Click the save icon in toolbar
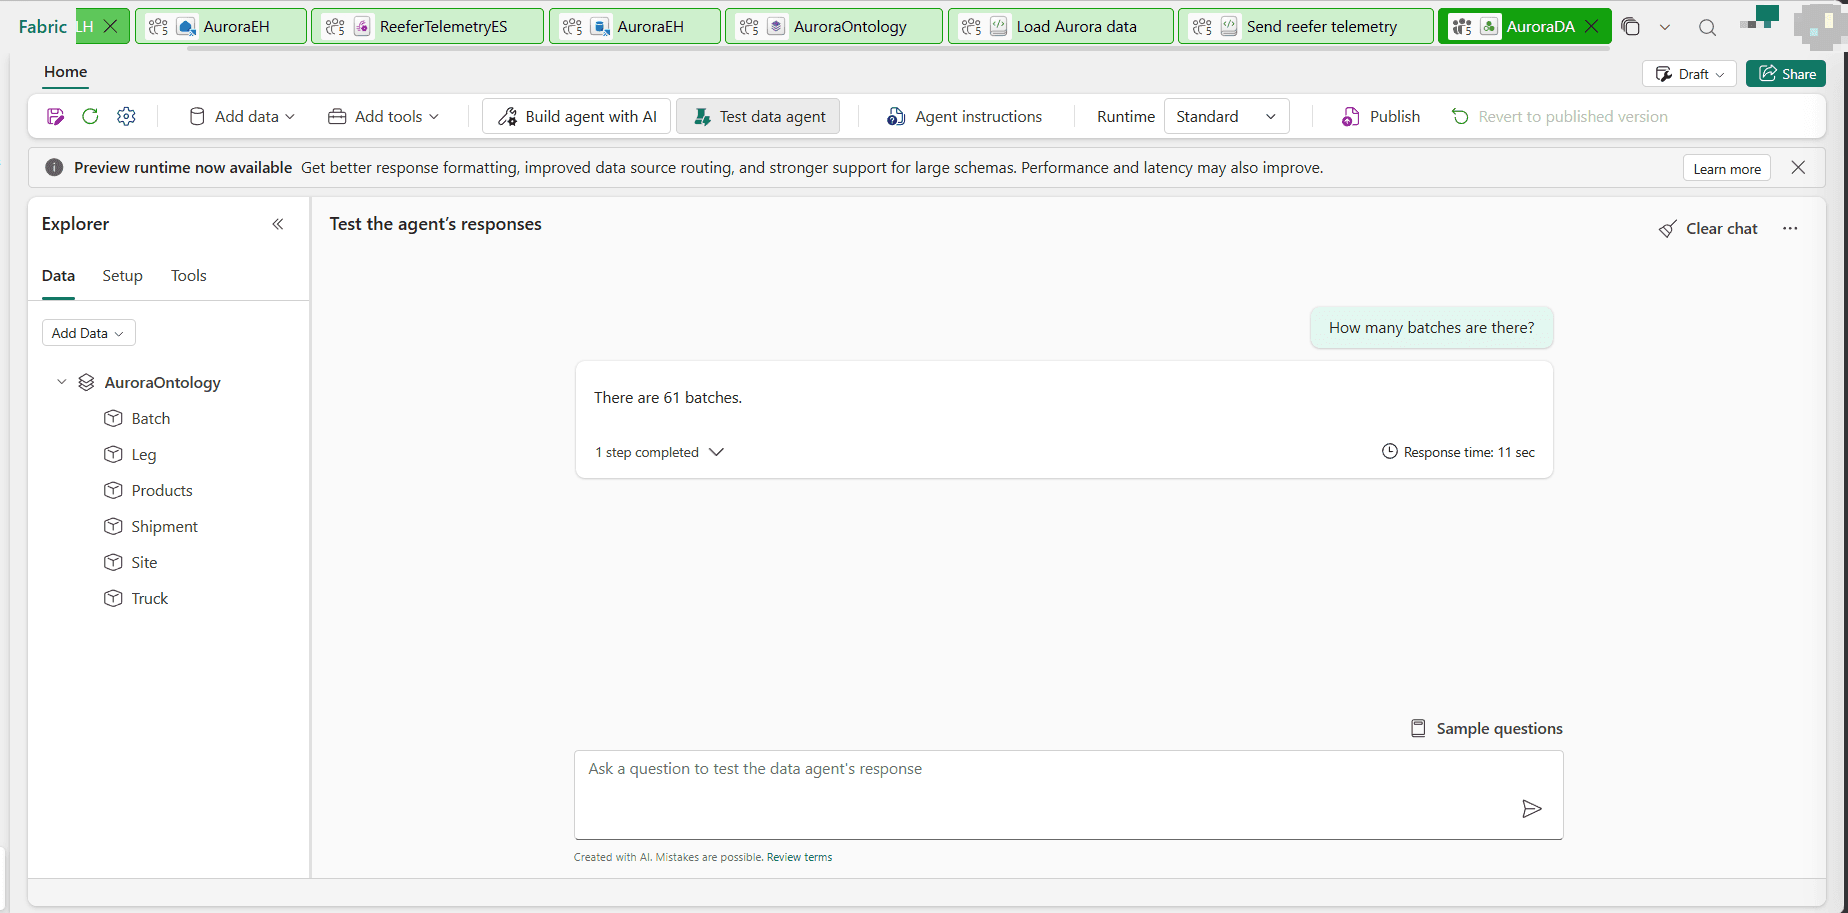Image resolution: width=1848 pixels, height=913 pixels. click(x=56, y=117)
